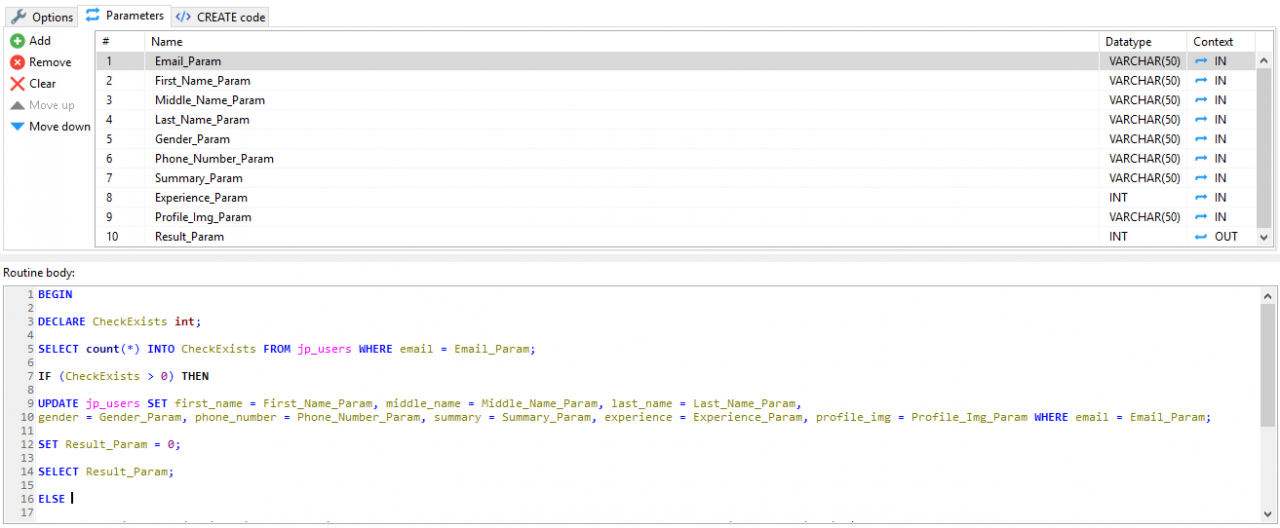Click the Move up arrow icon
1280x528 pixels.
[x=17, y=105]
